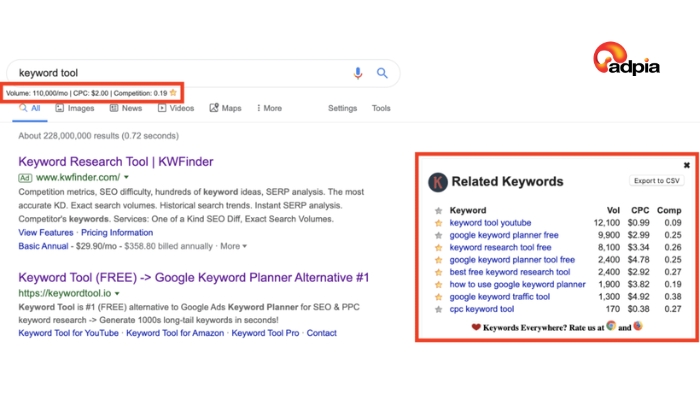Click the Vol column header
Image resolution: width=700 pixels, height=400 pixels.
coord(613,210)
